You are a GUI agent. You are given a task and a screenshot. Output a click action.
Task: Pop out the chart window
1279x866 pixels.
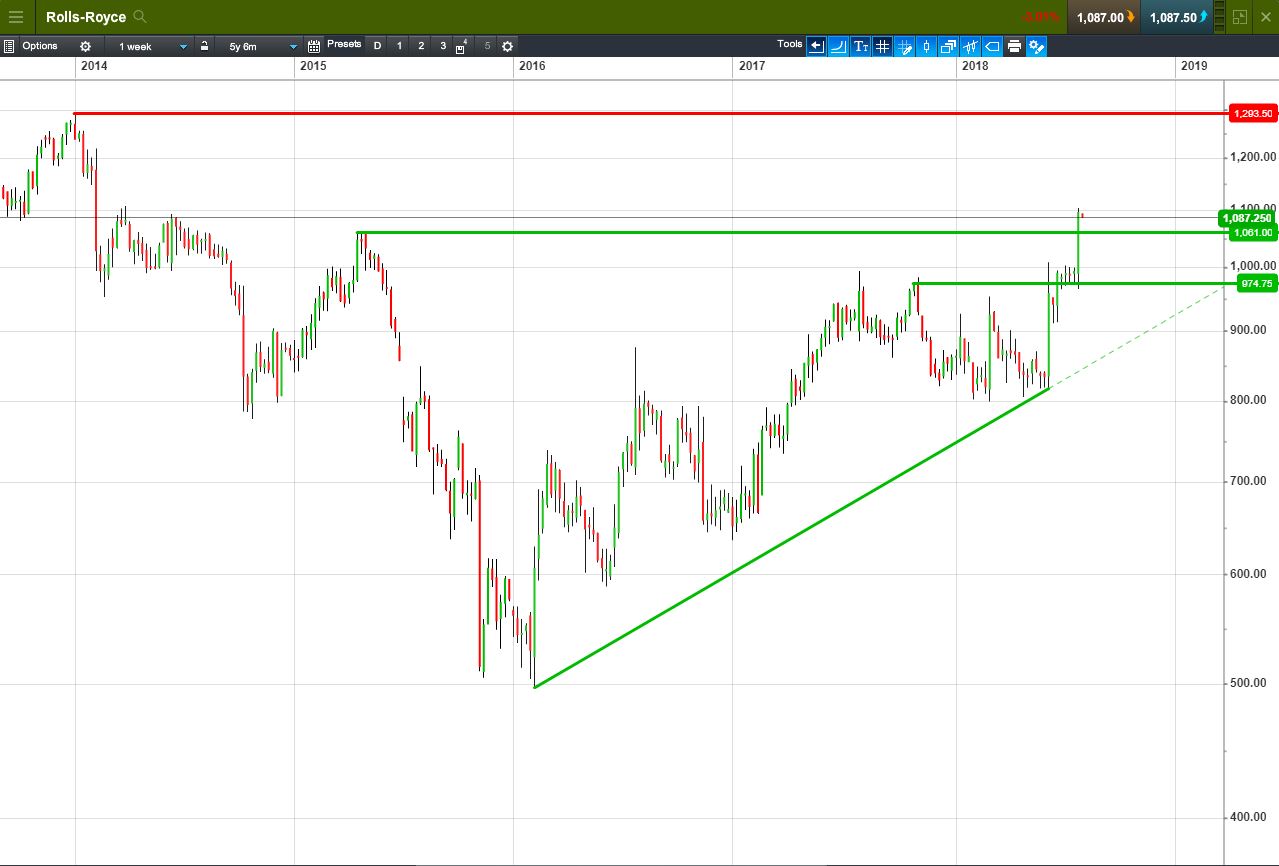[x=1240, y=17]
